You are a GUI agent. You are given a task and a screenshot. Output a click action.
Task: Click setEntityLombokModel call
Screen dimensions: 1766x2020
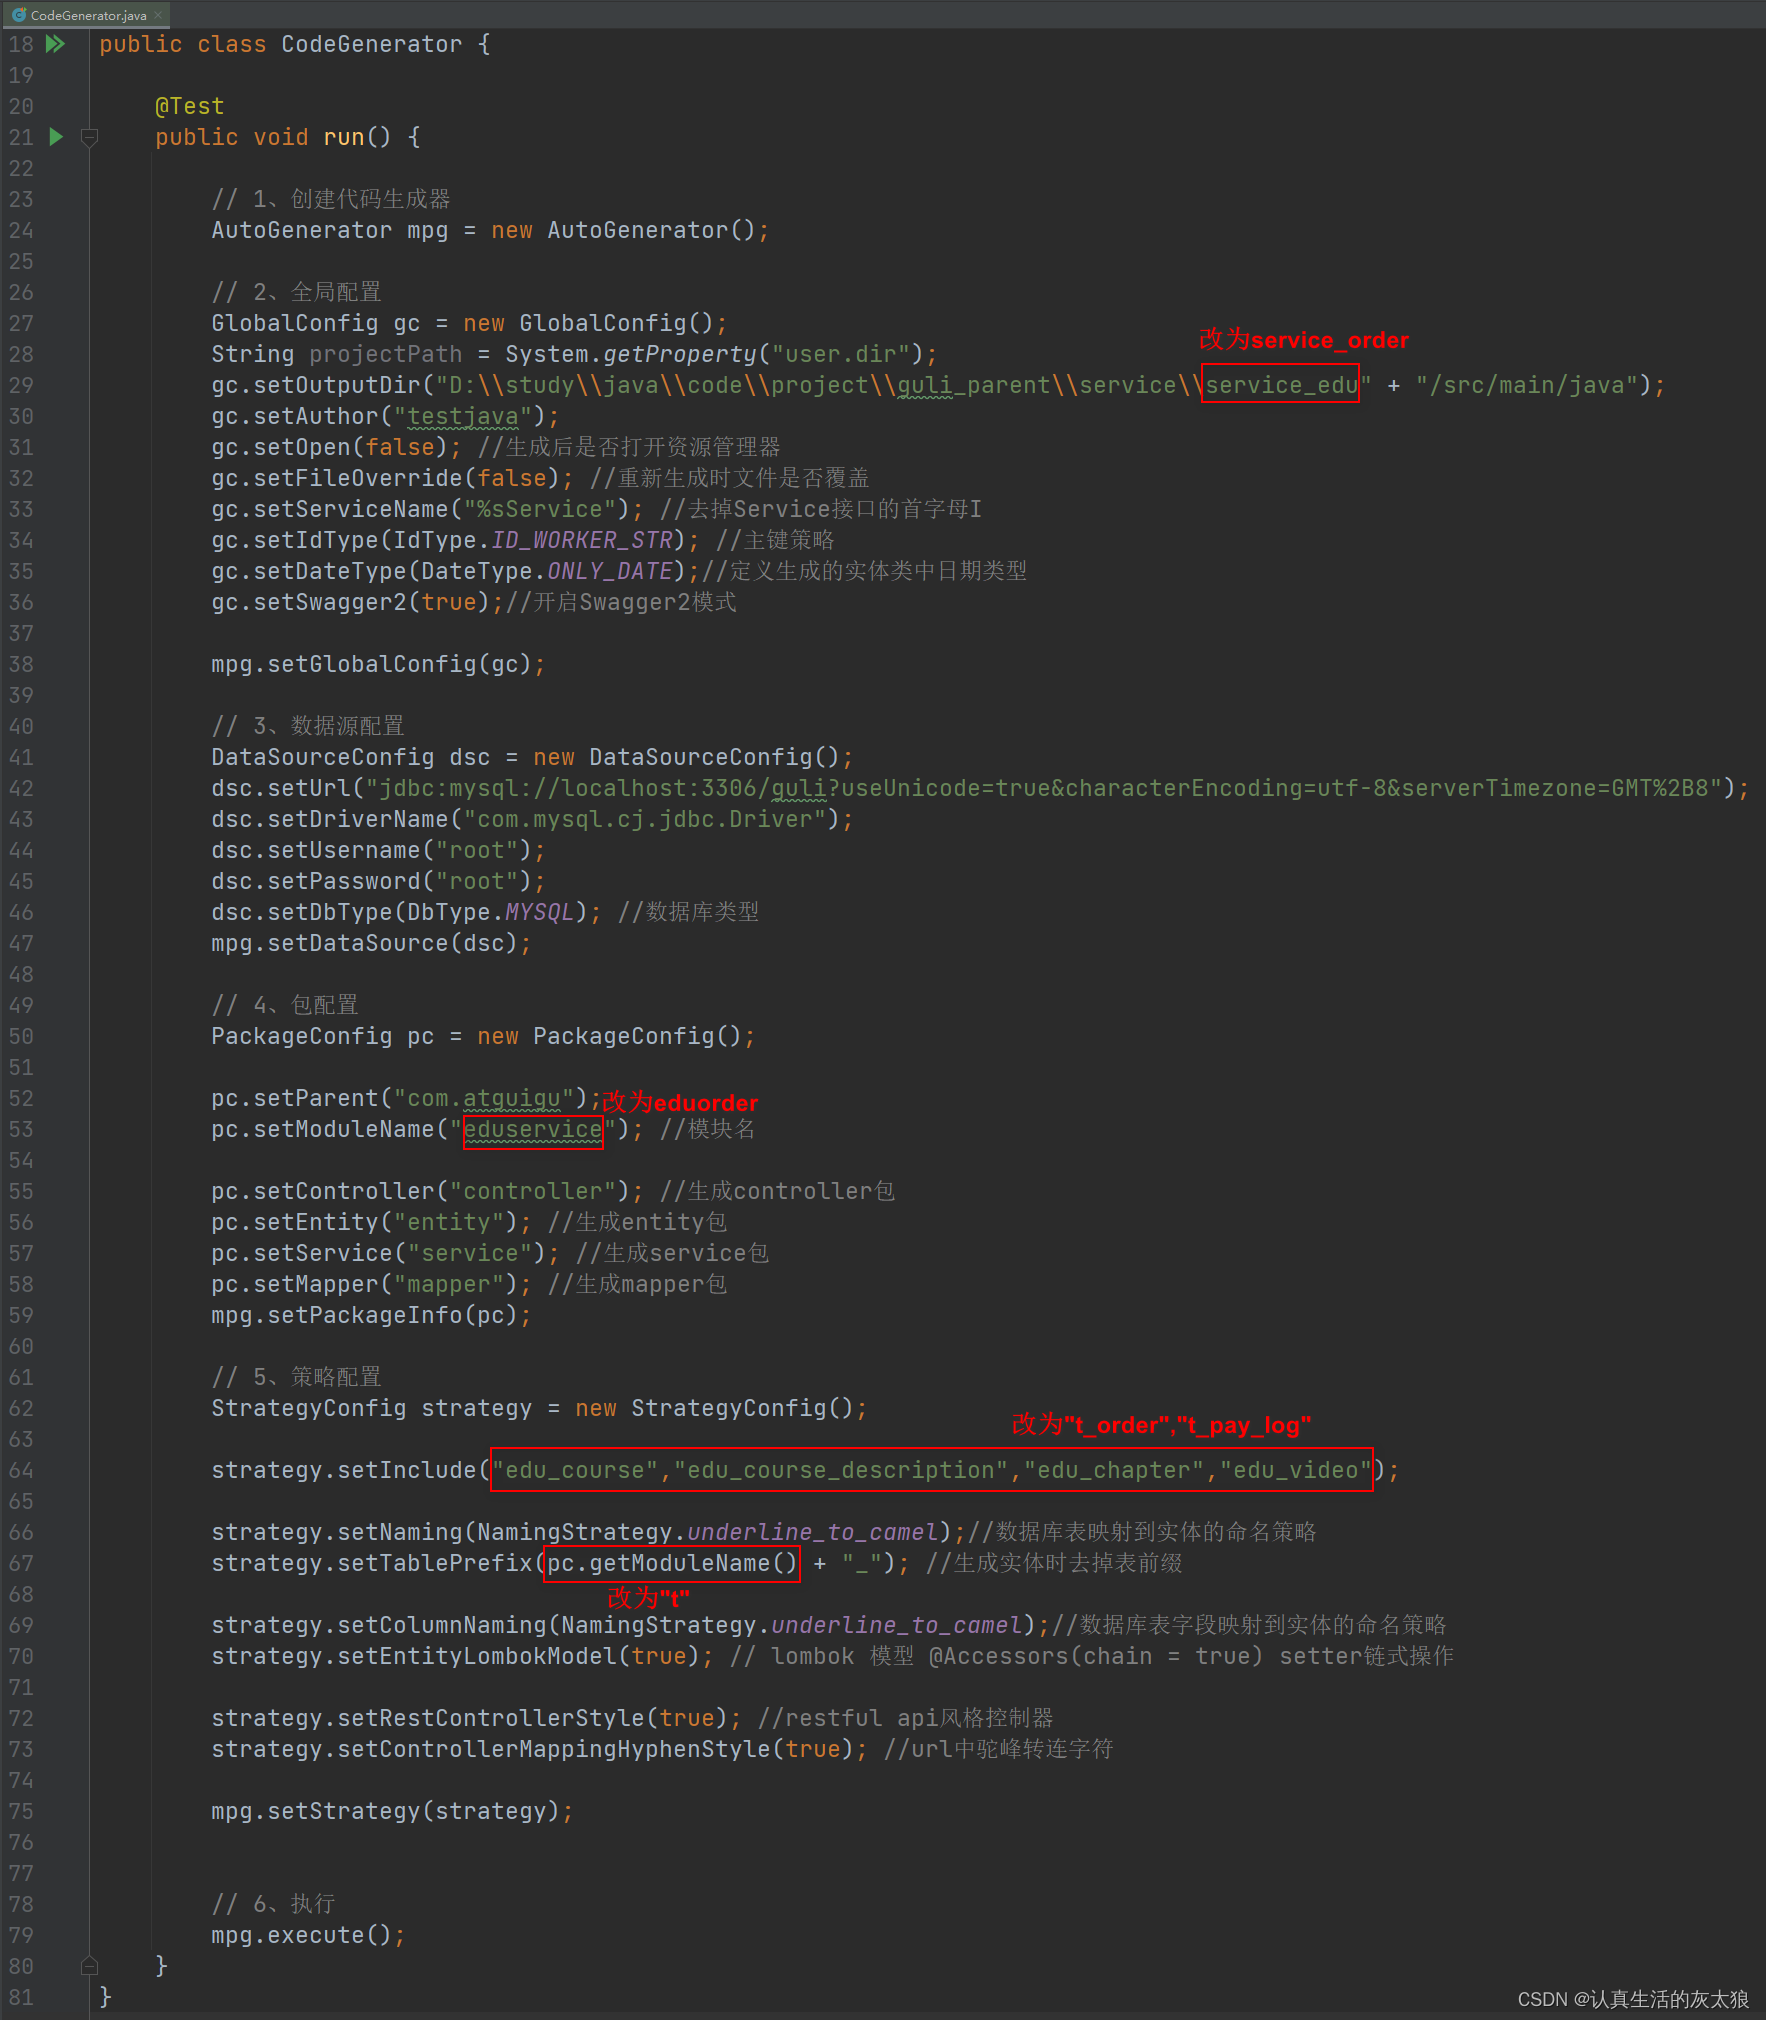tap(519, 1656)
